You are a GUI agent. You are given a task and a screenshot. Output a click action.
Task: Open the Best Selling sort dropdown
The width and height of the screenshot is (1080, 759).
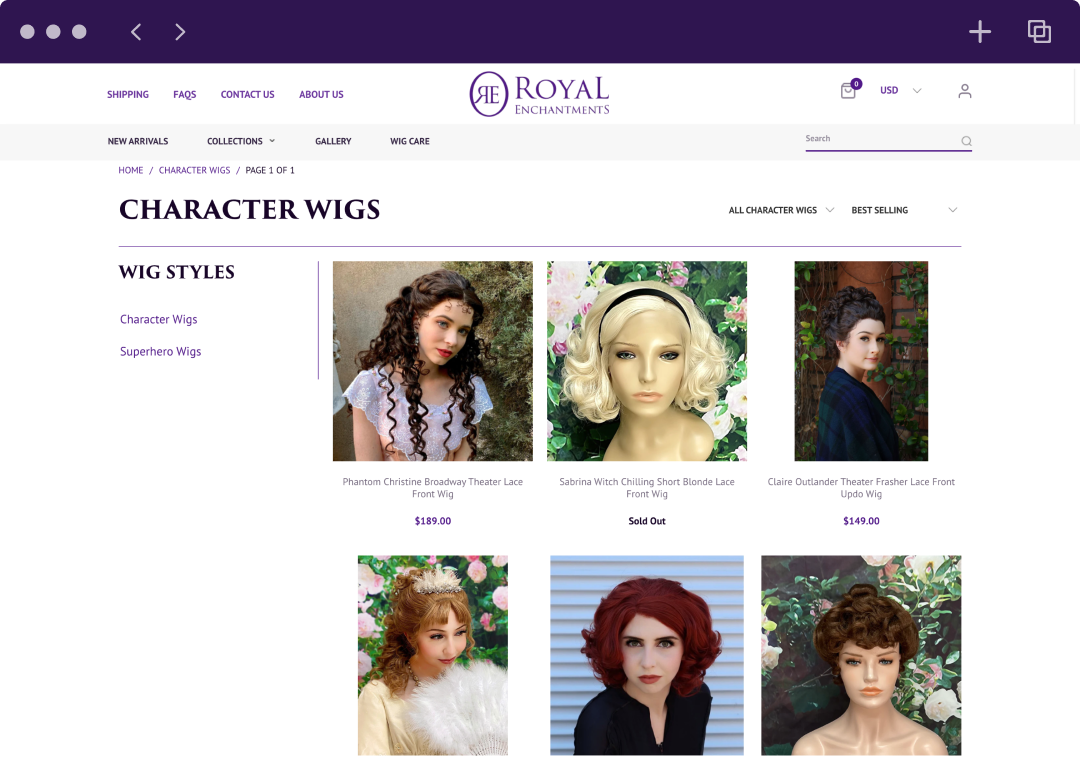(904, 210)
